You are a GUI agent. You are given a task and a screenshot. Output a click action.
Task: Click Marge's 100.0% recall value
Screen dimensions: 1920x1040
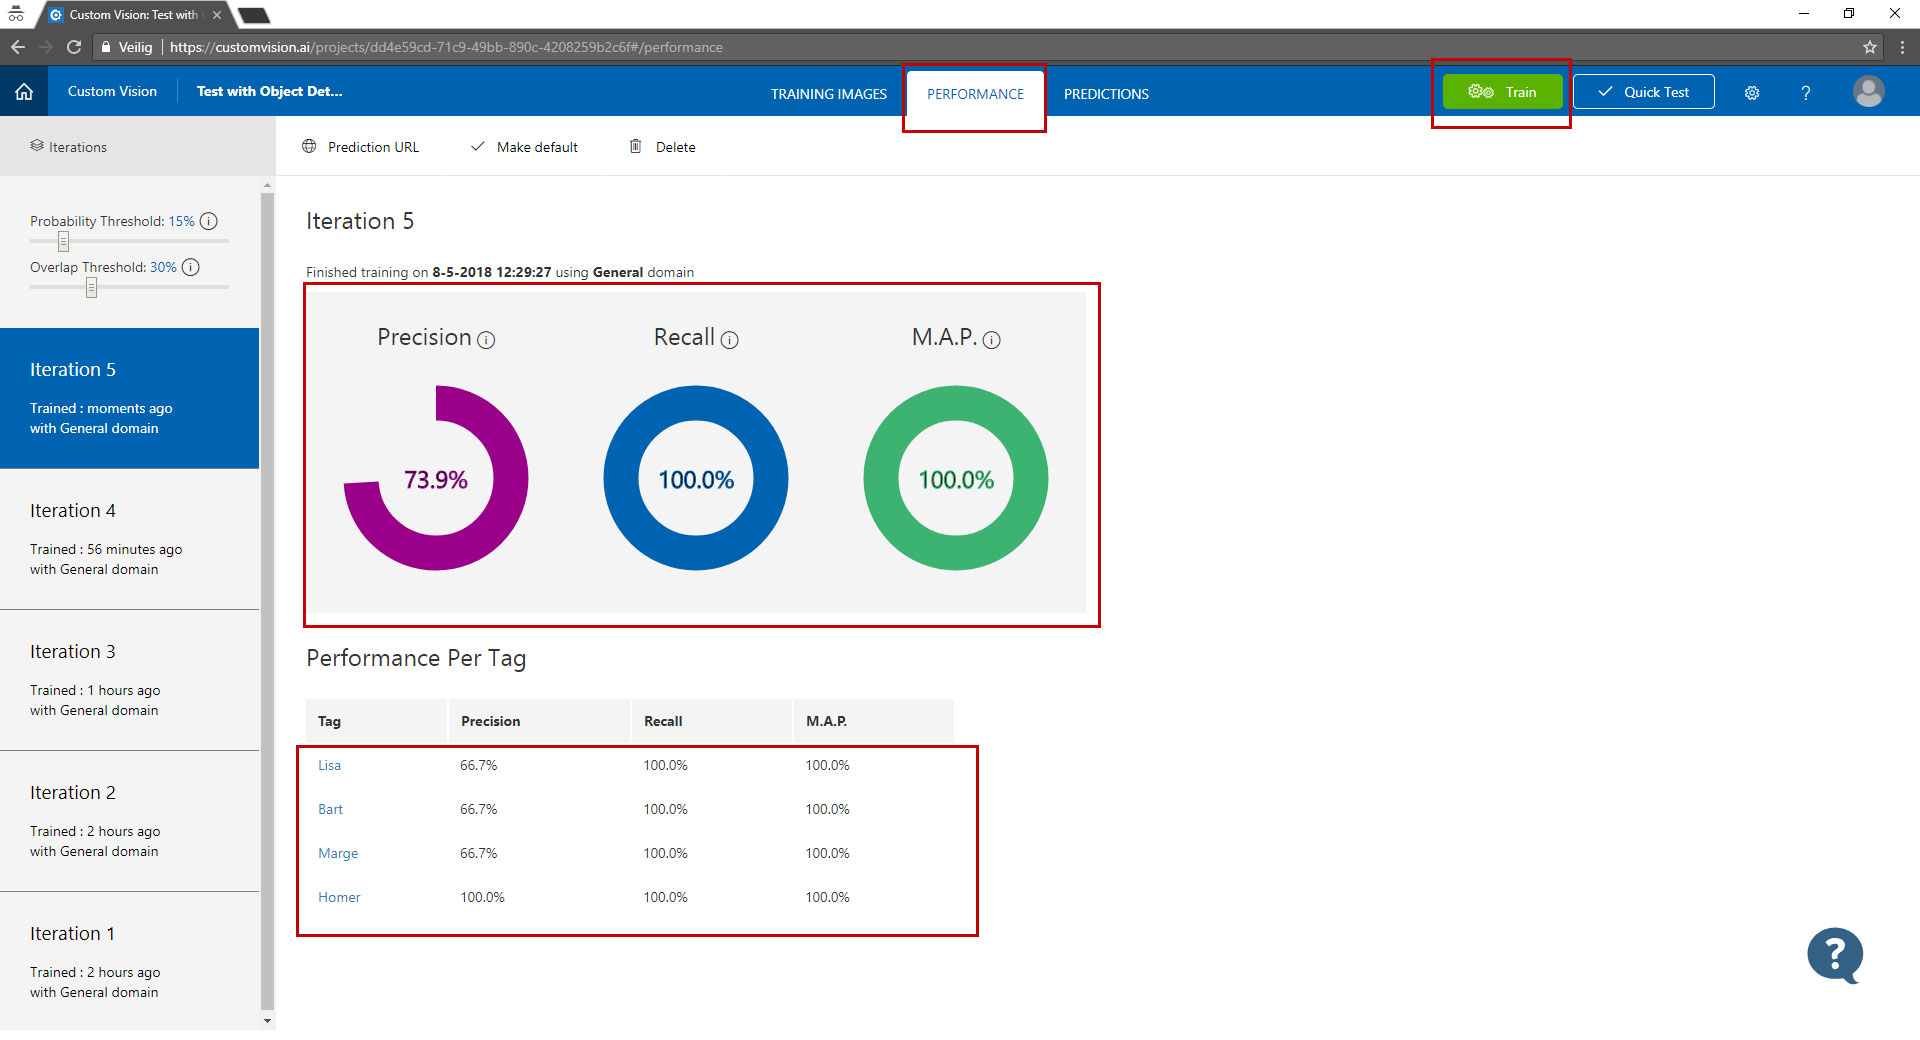click(x=665, y=853)
